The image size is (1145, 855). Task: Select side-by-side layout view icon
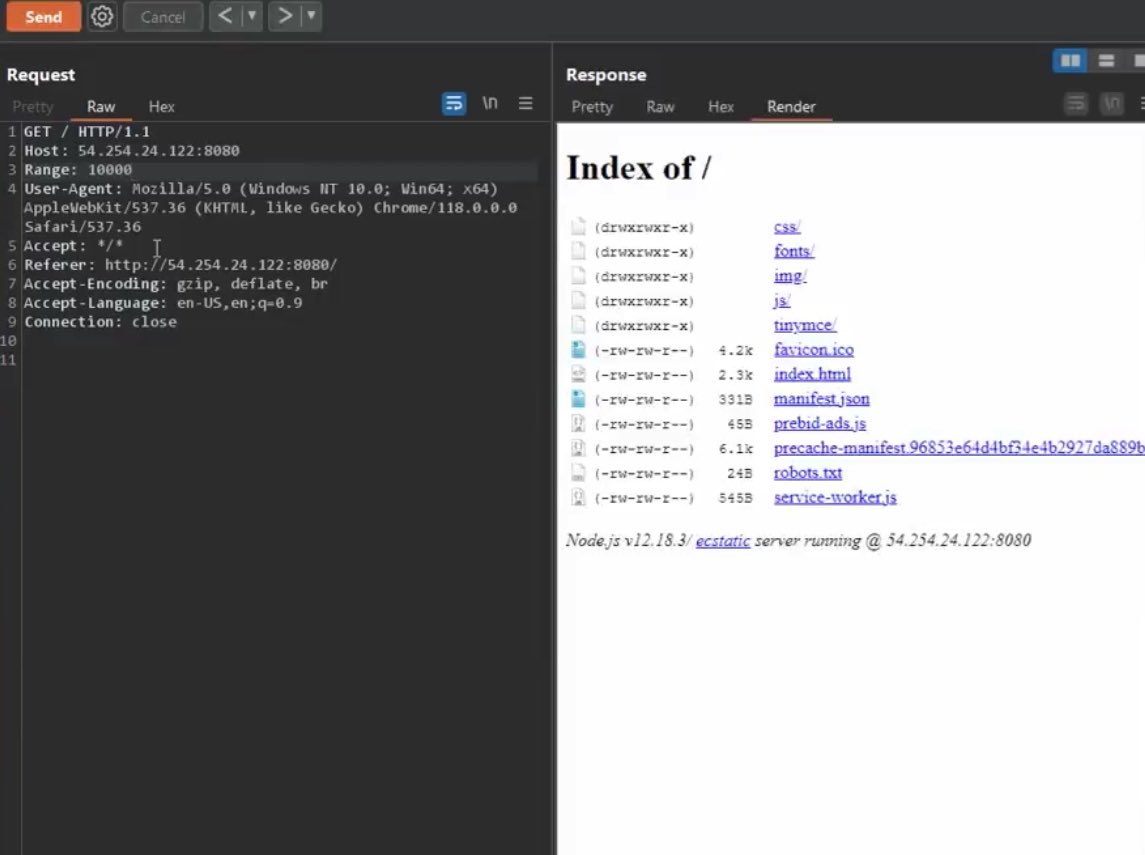[1071, 61]
